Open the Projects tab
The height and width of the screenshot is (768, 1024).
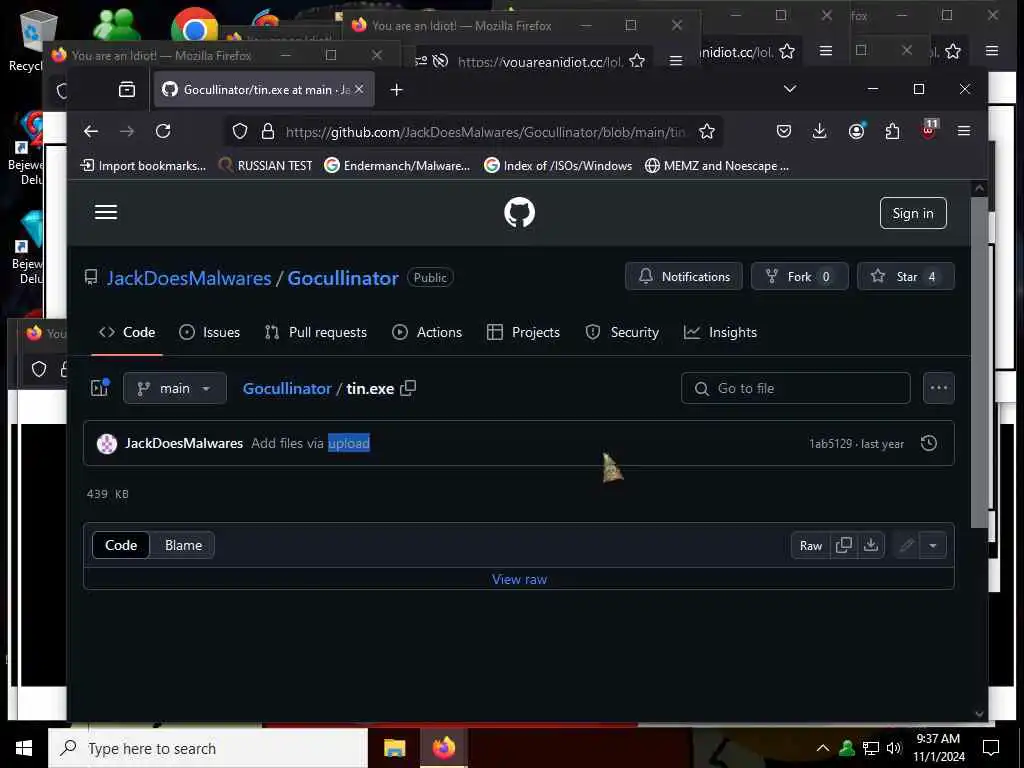pos(524,332)
